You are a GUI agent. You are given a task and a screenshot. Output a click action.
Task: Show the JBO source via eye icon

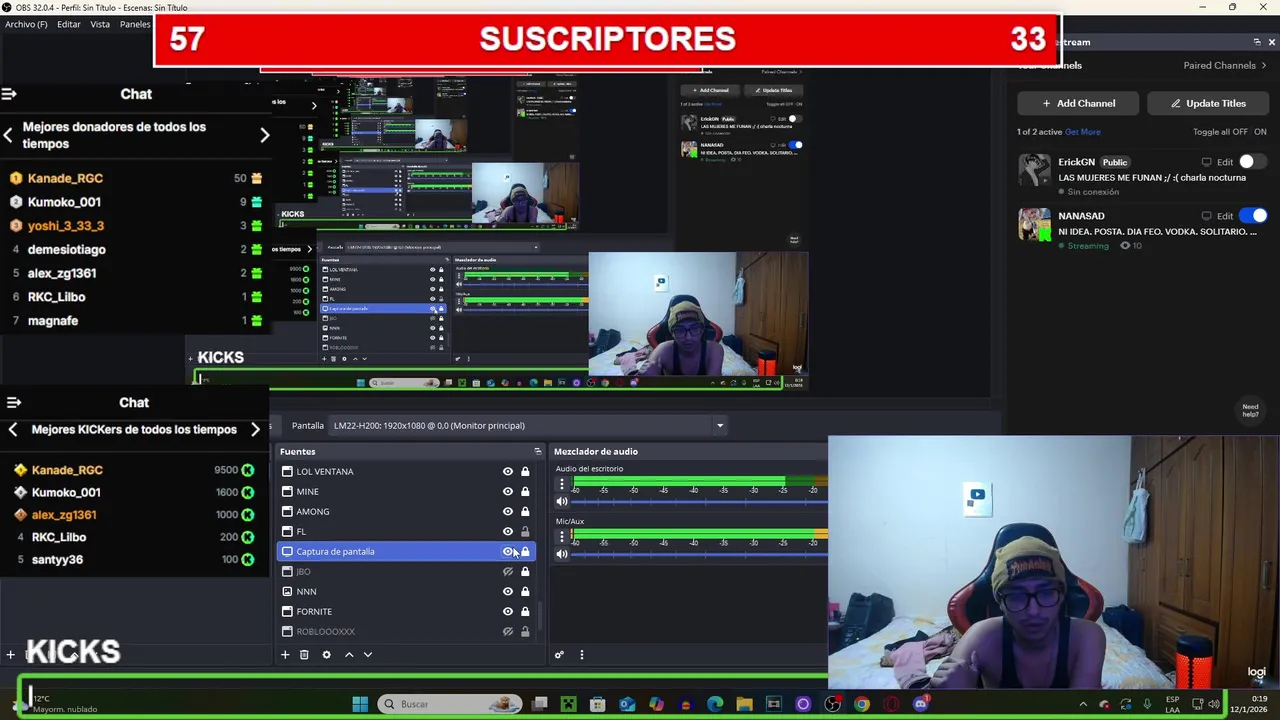coord(508,572)
